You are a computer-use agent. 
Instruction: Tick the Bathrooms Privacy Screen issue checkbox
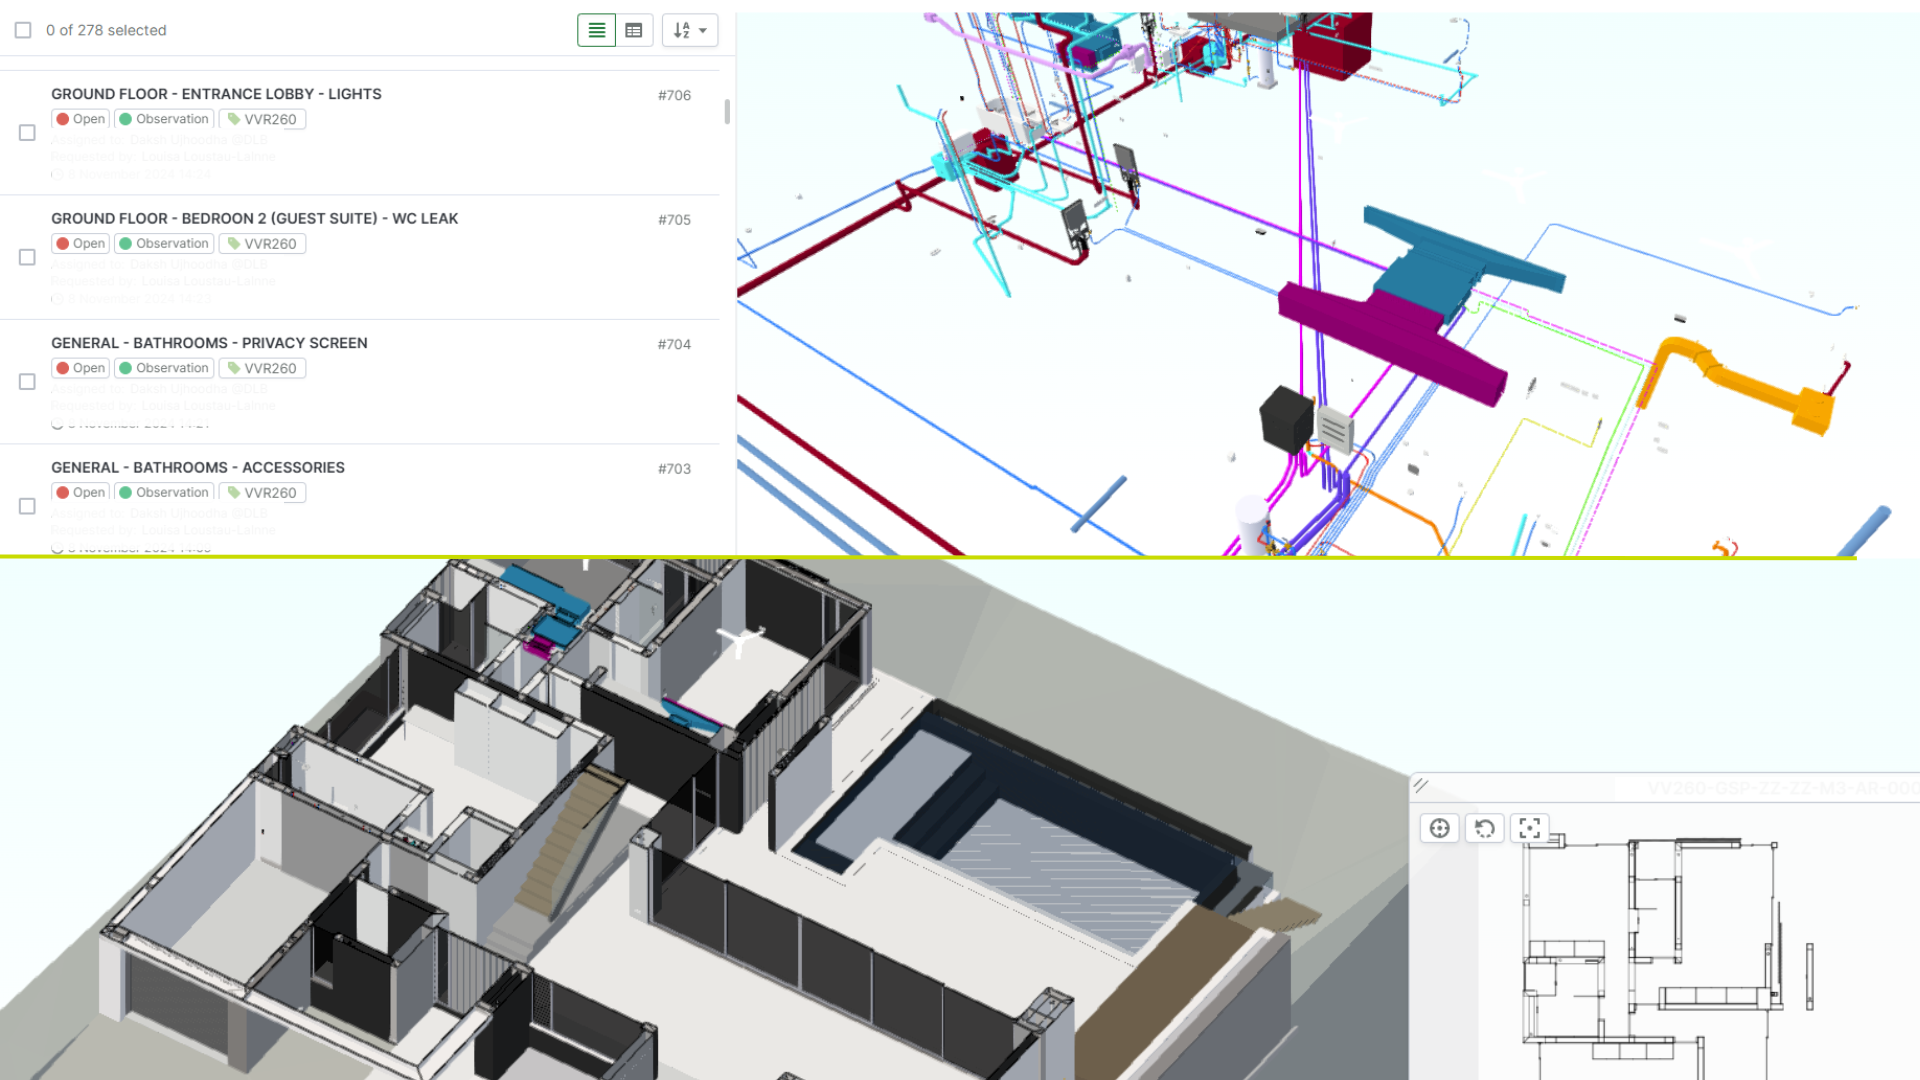pos(27,382)
